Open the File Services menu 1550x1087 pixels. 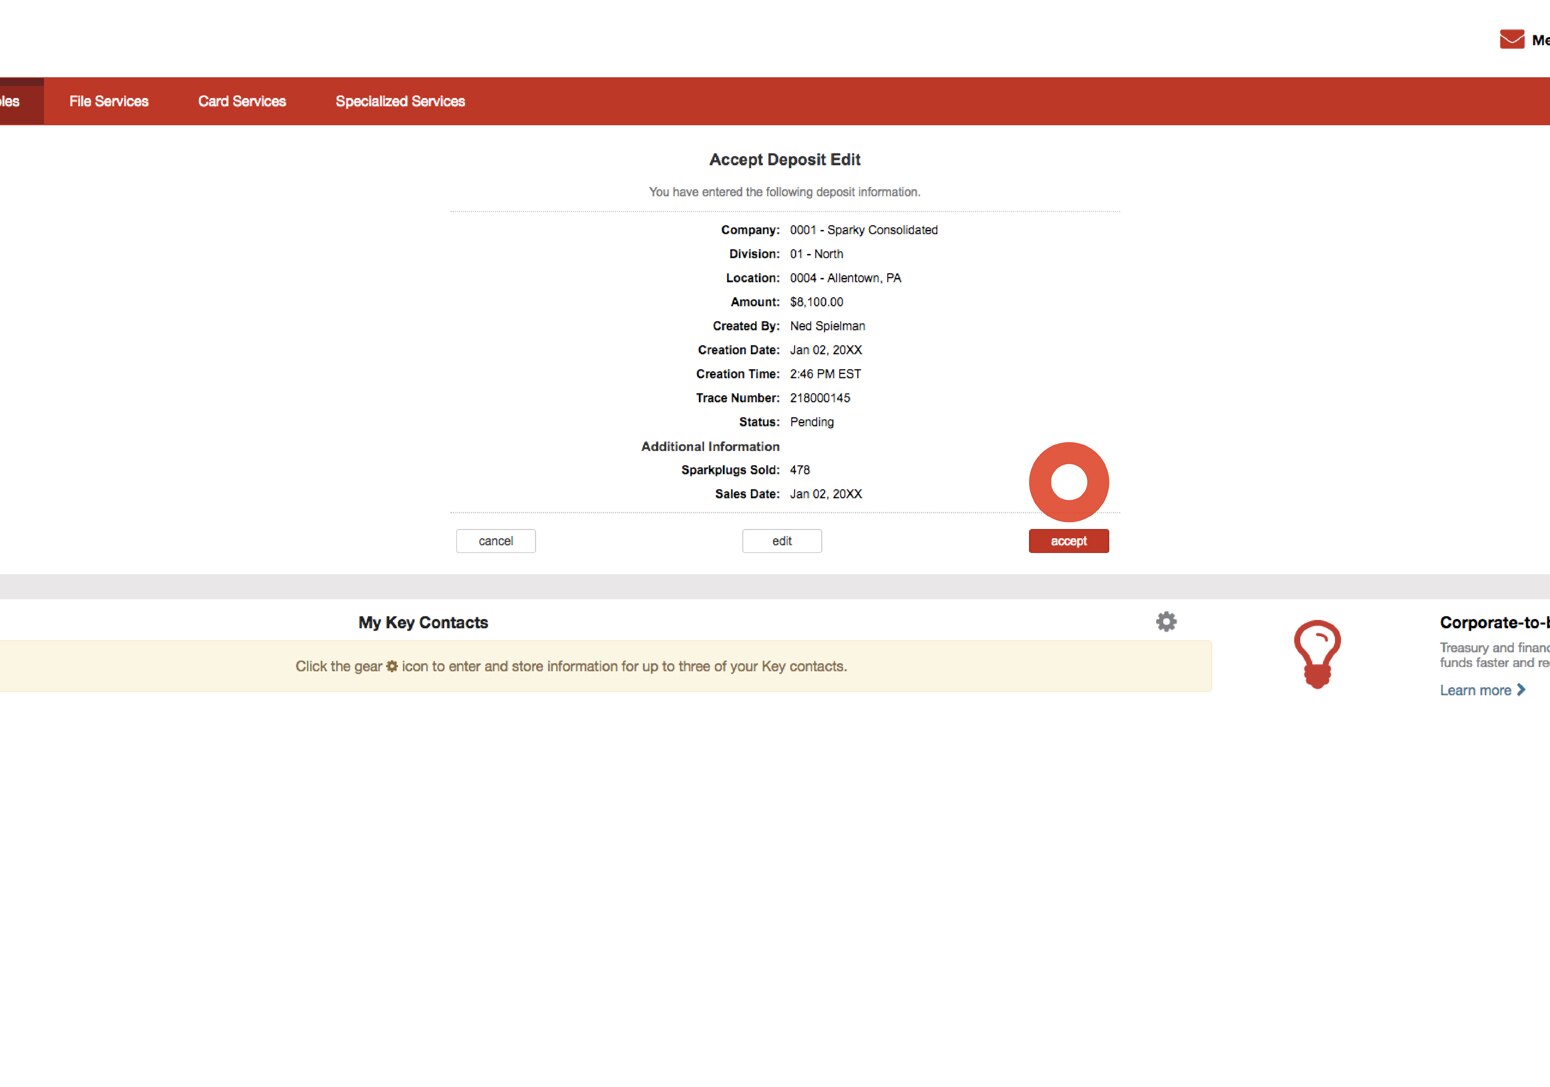(108, 101)
